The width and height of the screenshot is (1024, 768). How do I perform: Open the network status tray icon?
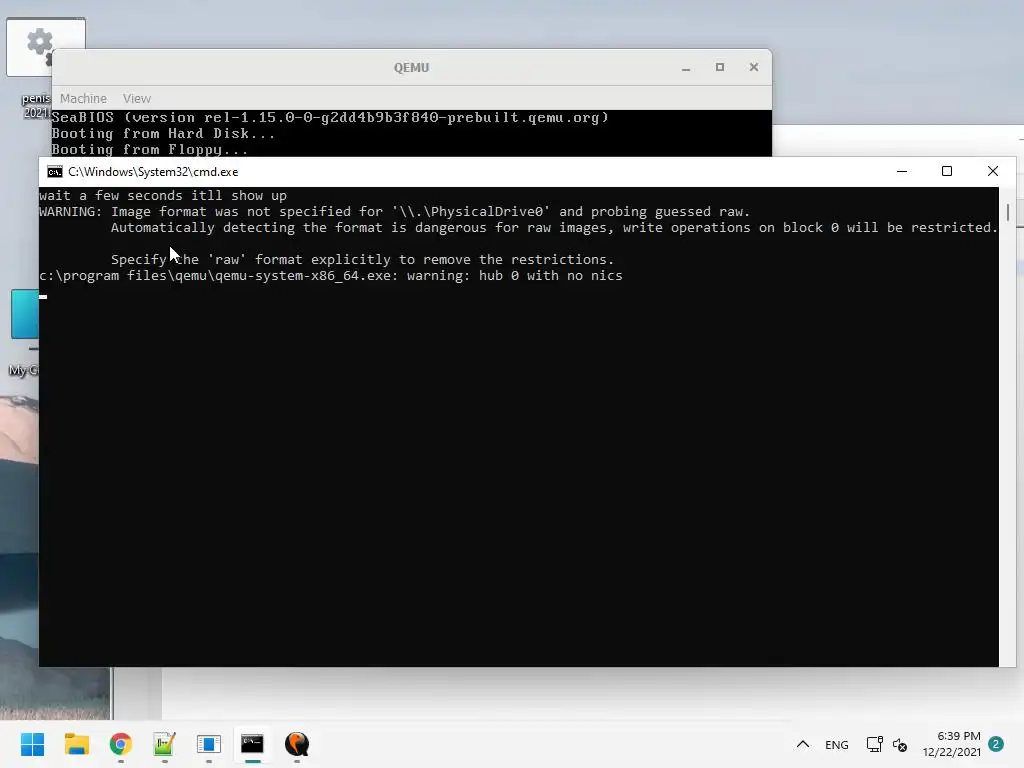pyautogui.click(x=874, y=744)
